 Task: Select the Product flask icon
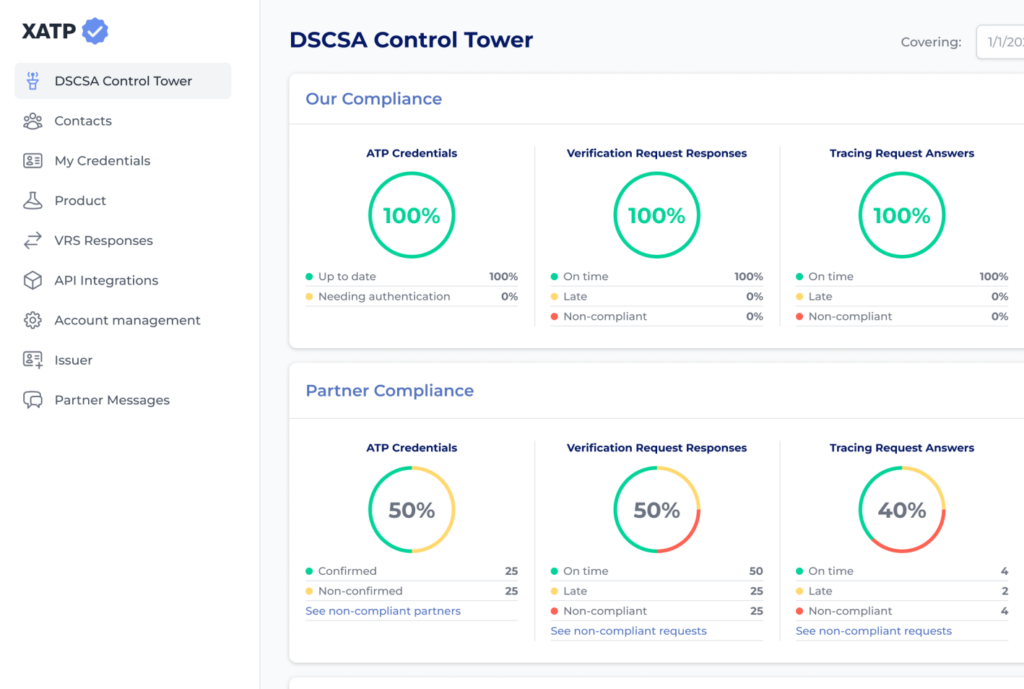coord(33,200)
